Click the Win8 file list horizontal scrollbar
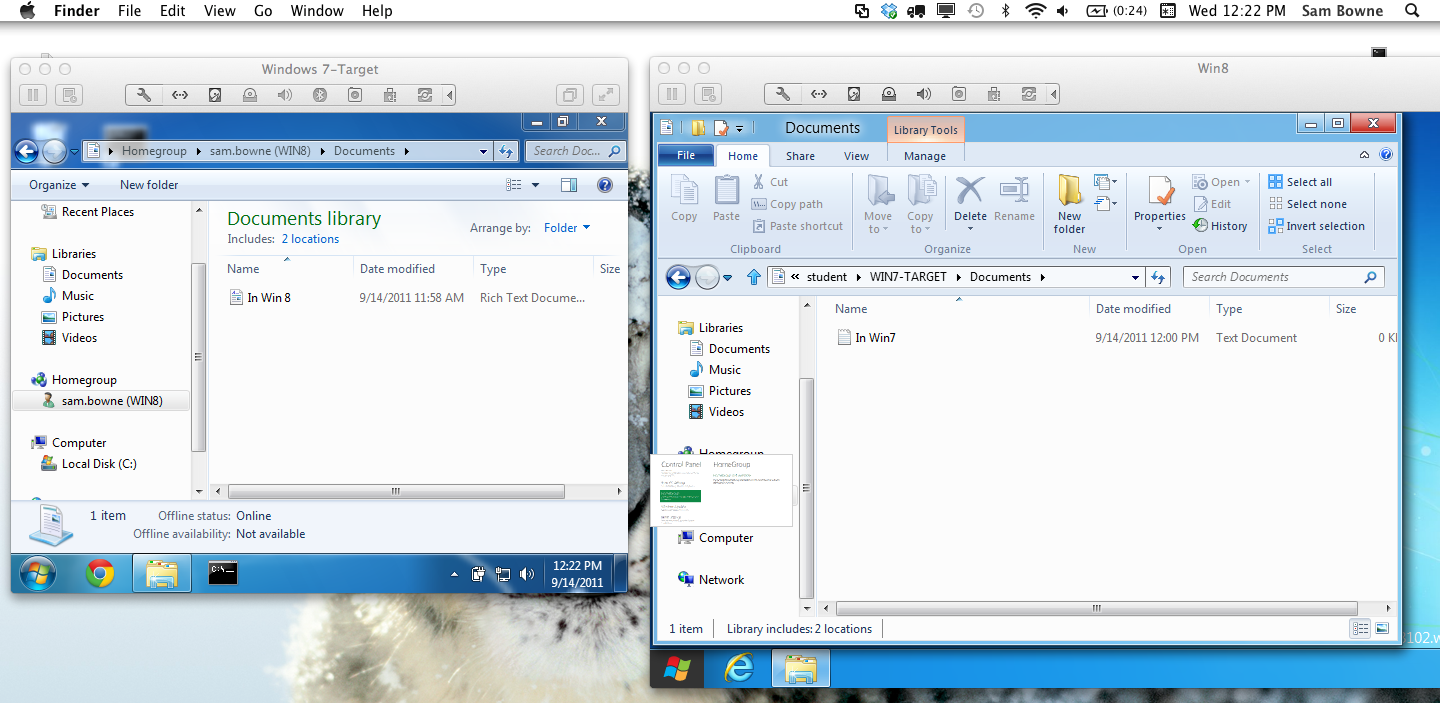 (x=1096, y=608)
